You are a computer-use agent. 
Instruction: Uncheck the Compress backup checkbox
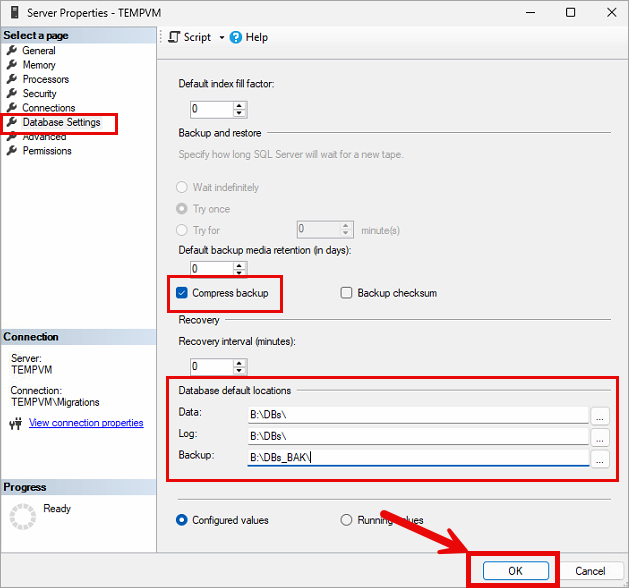[x=182, y=293]
